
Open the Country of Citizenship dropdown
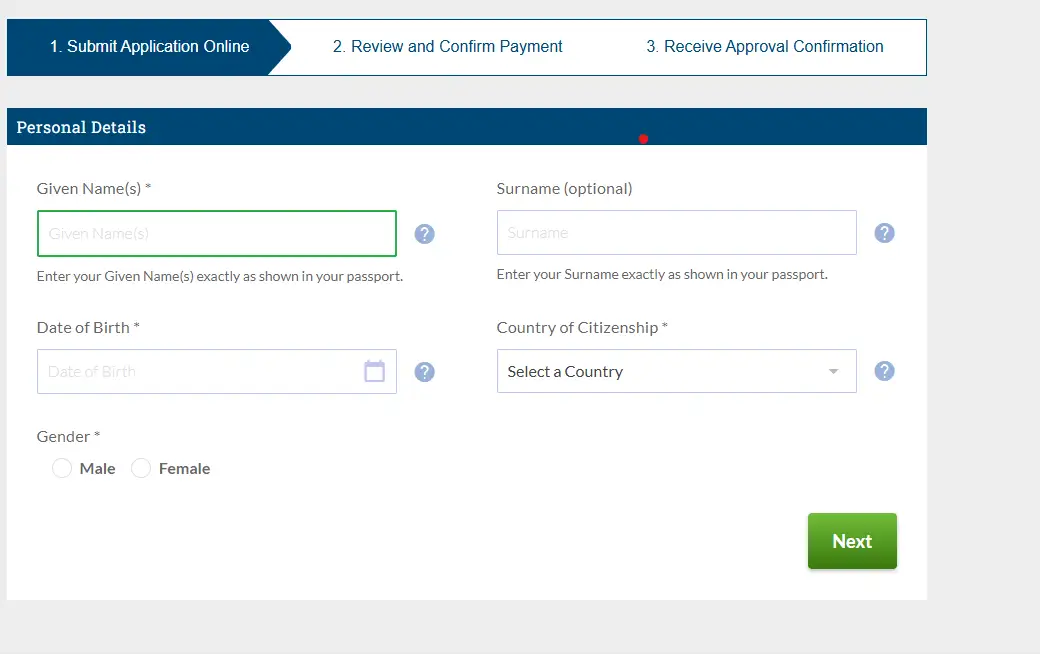pyautogui.click(x=676, y=371)
